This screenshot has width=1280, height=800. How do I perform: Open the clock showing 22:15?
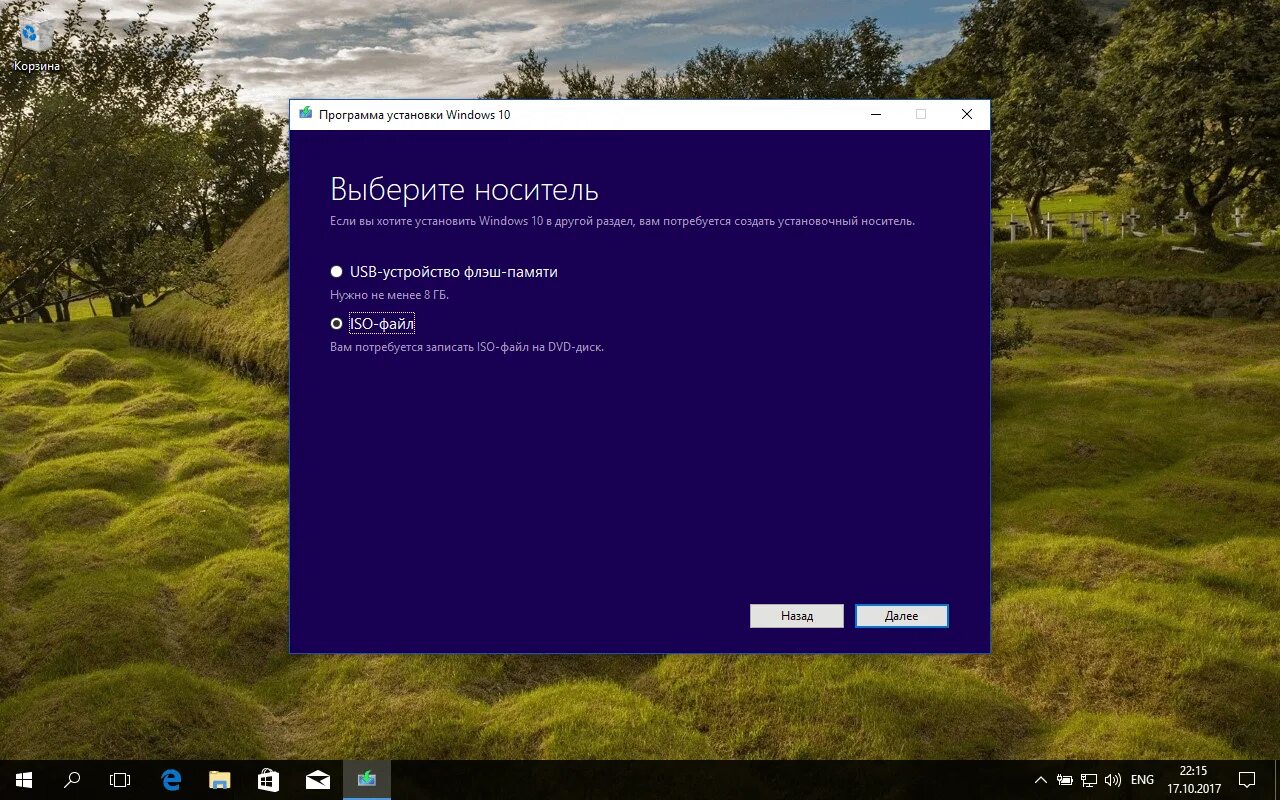(1194, 780)
